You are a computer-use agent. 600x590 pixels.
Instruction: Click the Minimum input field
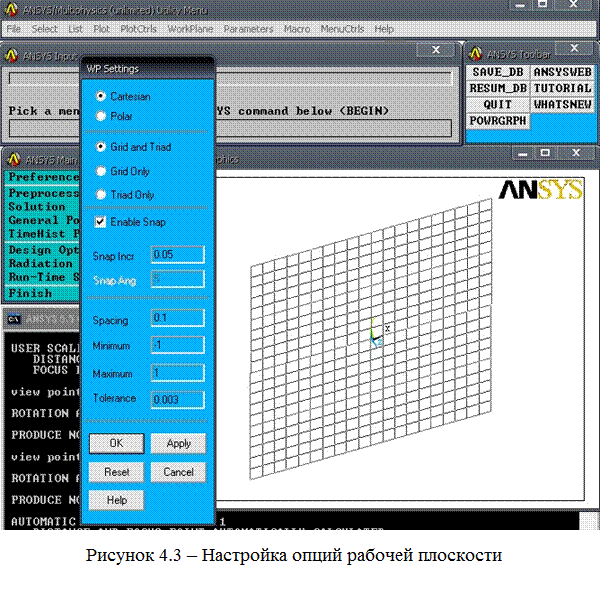point(178,345)
